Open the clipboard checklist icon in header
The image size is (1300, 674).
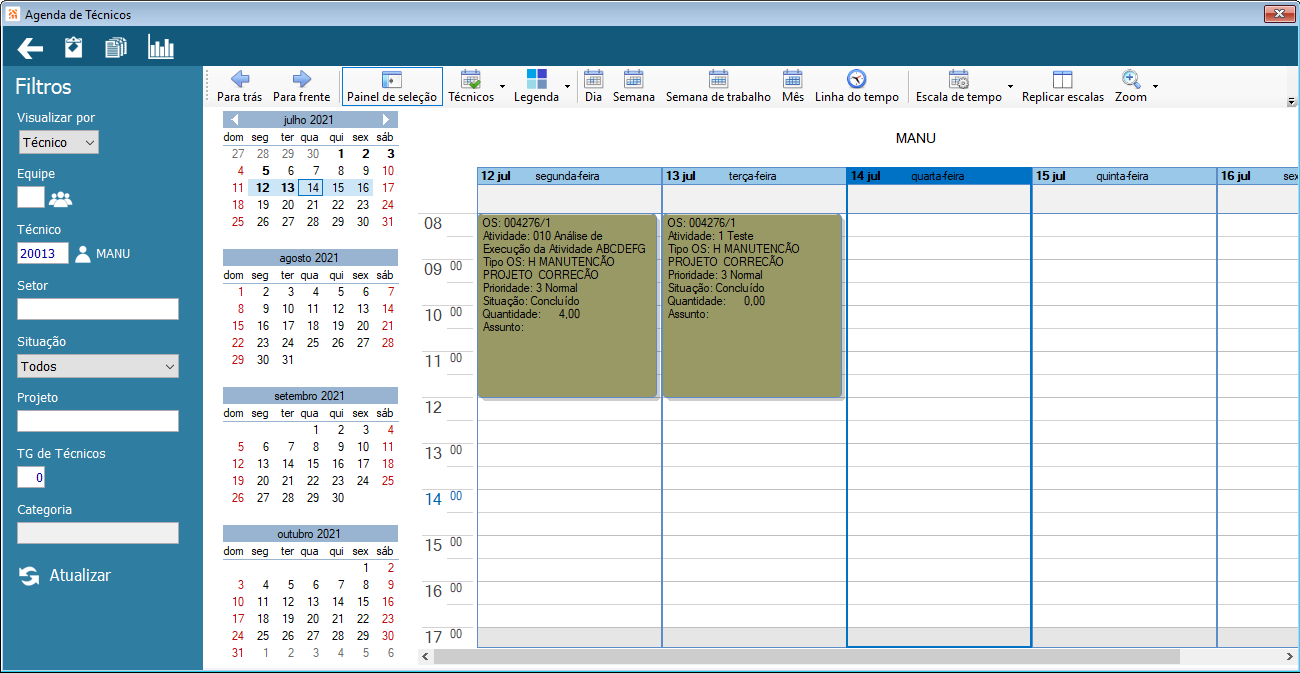pyautogui.click(x=73, y=48)
